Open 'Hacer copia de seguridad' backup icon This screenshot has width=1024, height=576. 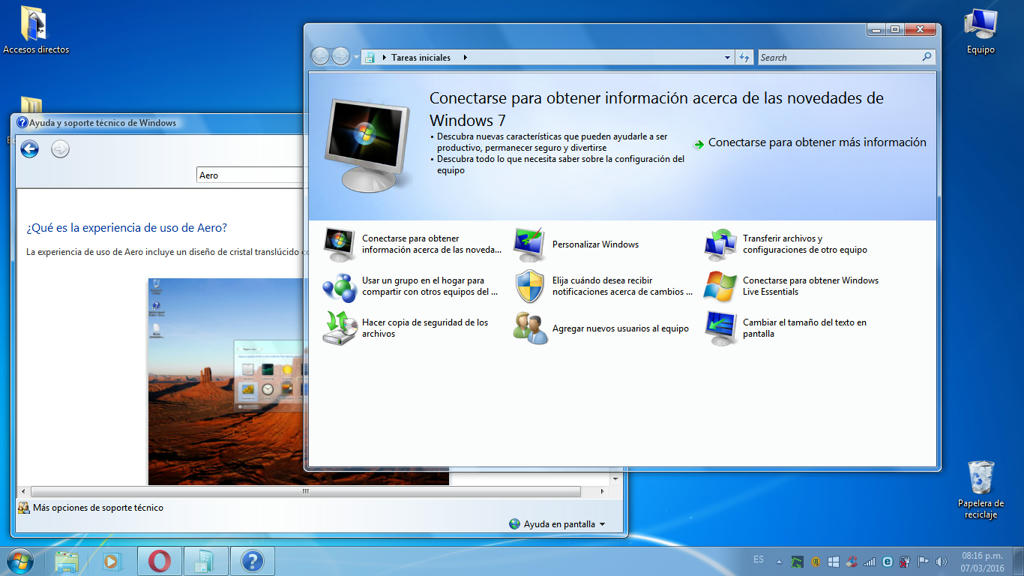(x=339, y=328)
